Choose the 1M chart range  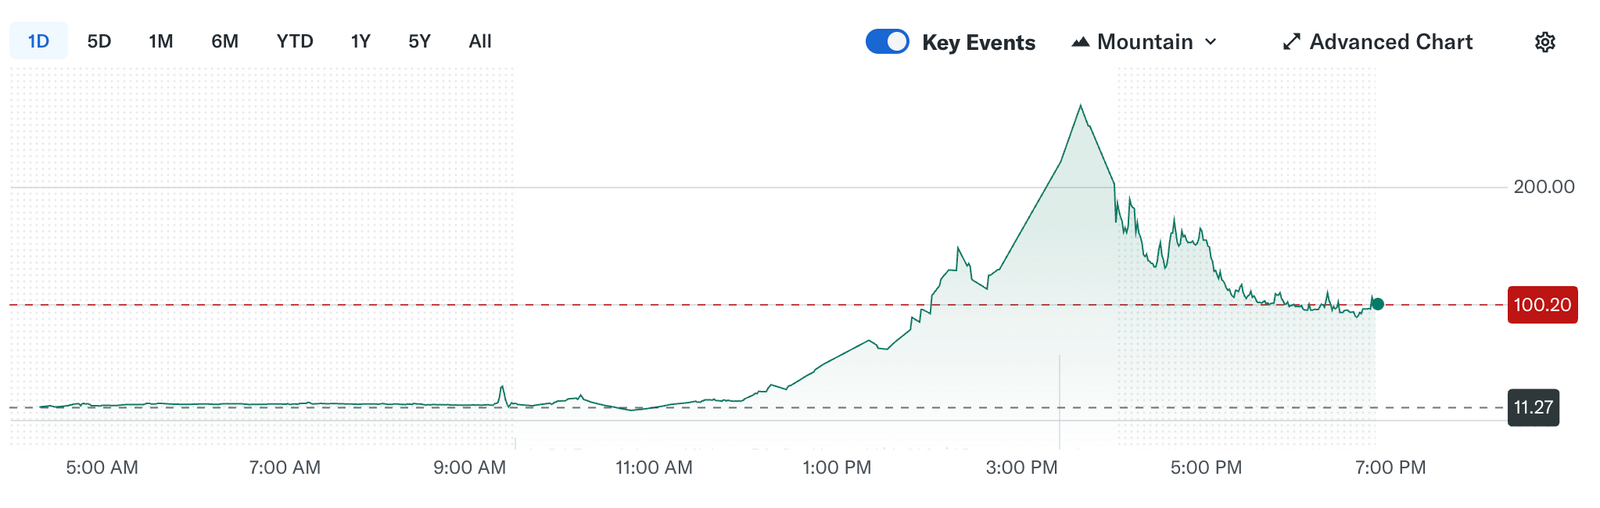click(161, 41)
